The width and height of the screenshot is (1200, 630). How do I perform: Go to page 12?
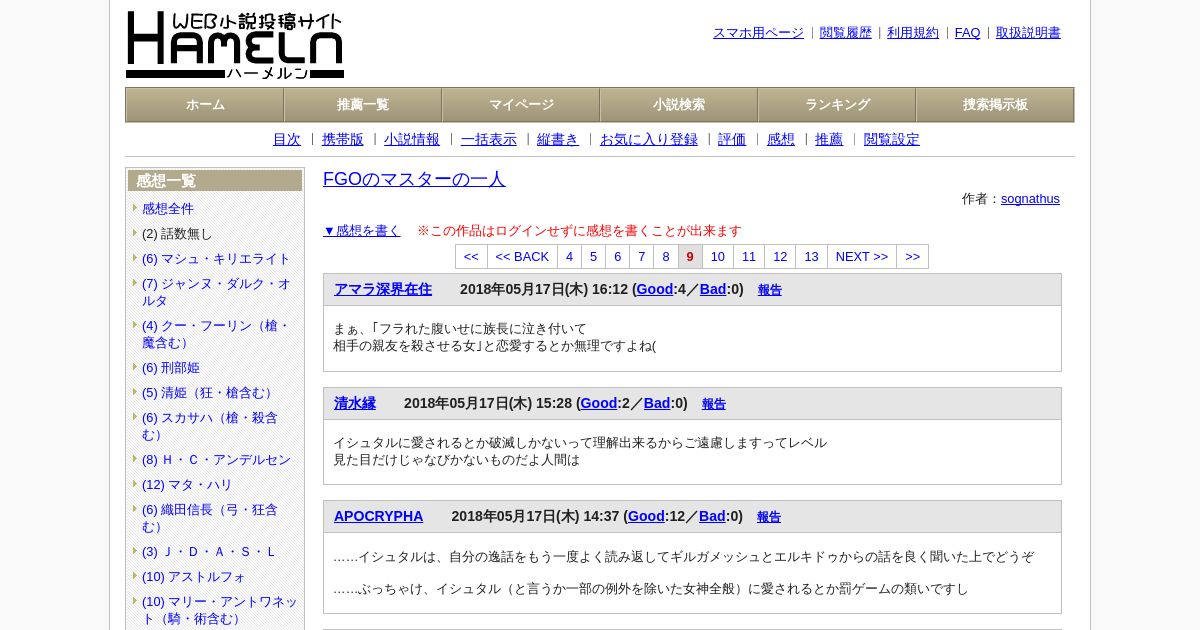[x=780, y=257]
